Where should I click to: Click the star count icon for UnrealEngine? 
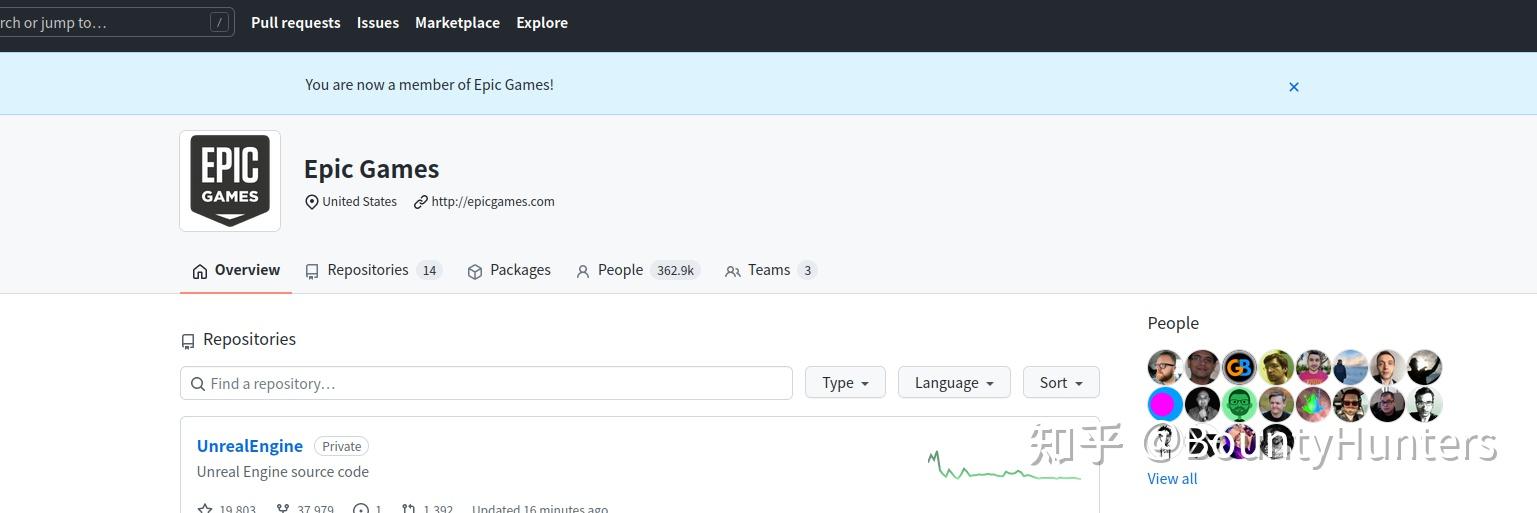tap(205, 508)
